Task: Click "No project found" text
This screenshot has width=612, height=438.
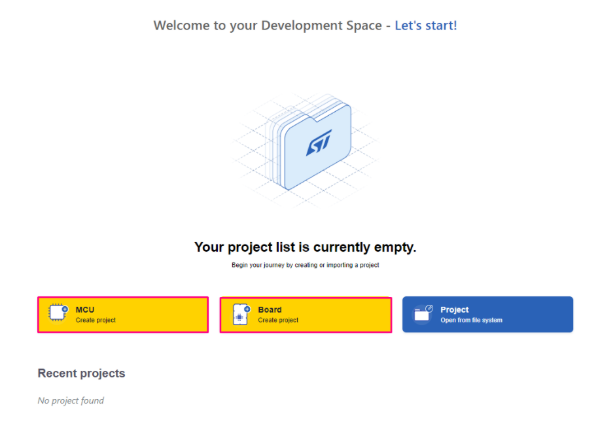Action: pyautogui.click(x=71, y=401)
